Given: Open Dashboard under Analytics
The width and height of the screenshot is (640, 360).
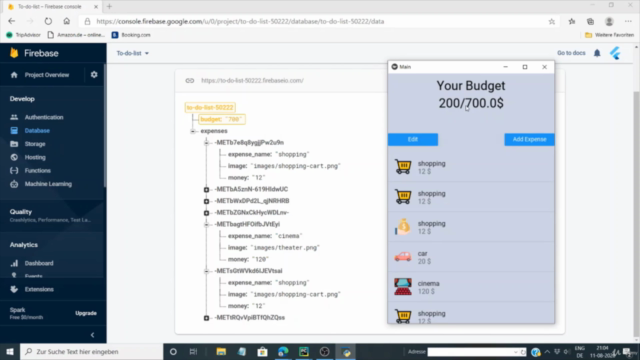Looking at the screenshot, I should 39,263.
